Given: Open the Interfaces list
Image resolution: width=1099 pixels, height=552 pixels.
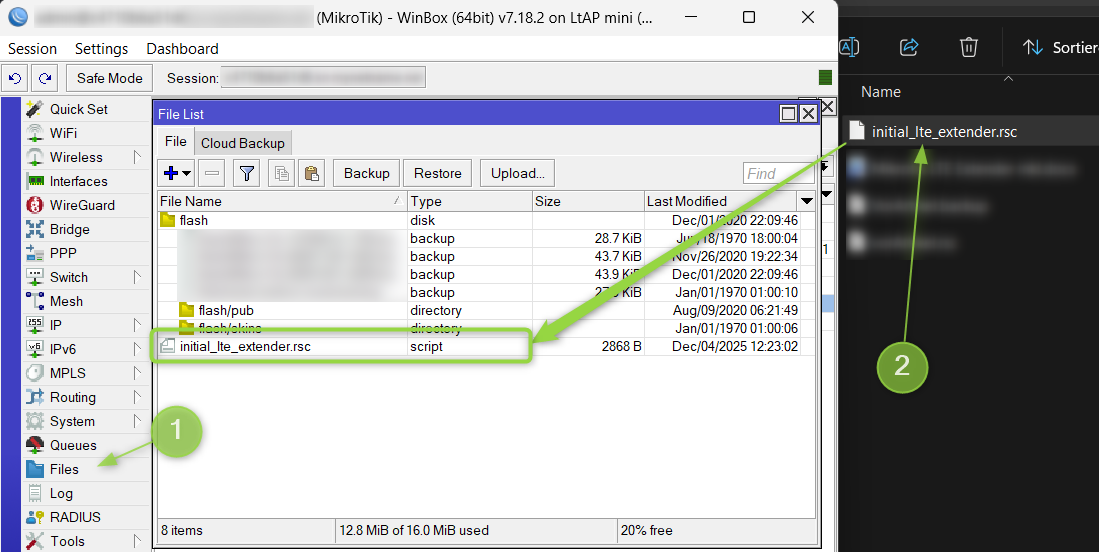Looking at the screenshot, I should pos(78,181).
